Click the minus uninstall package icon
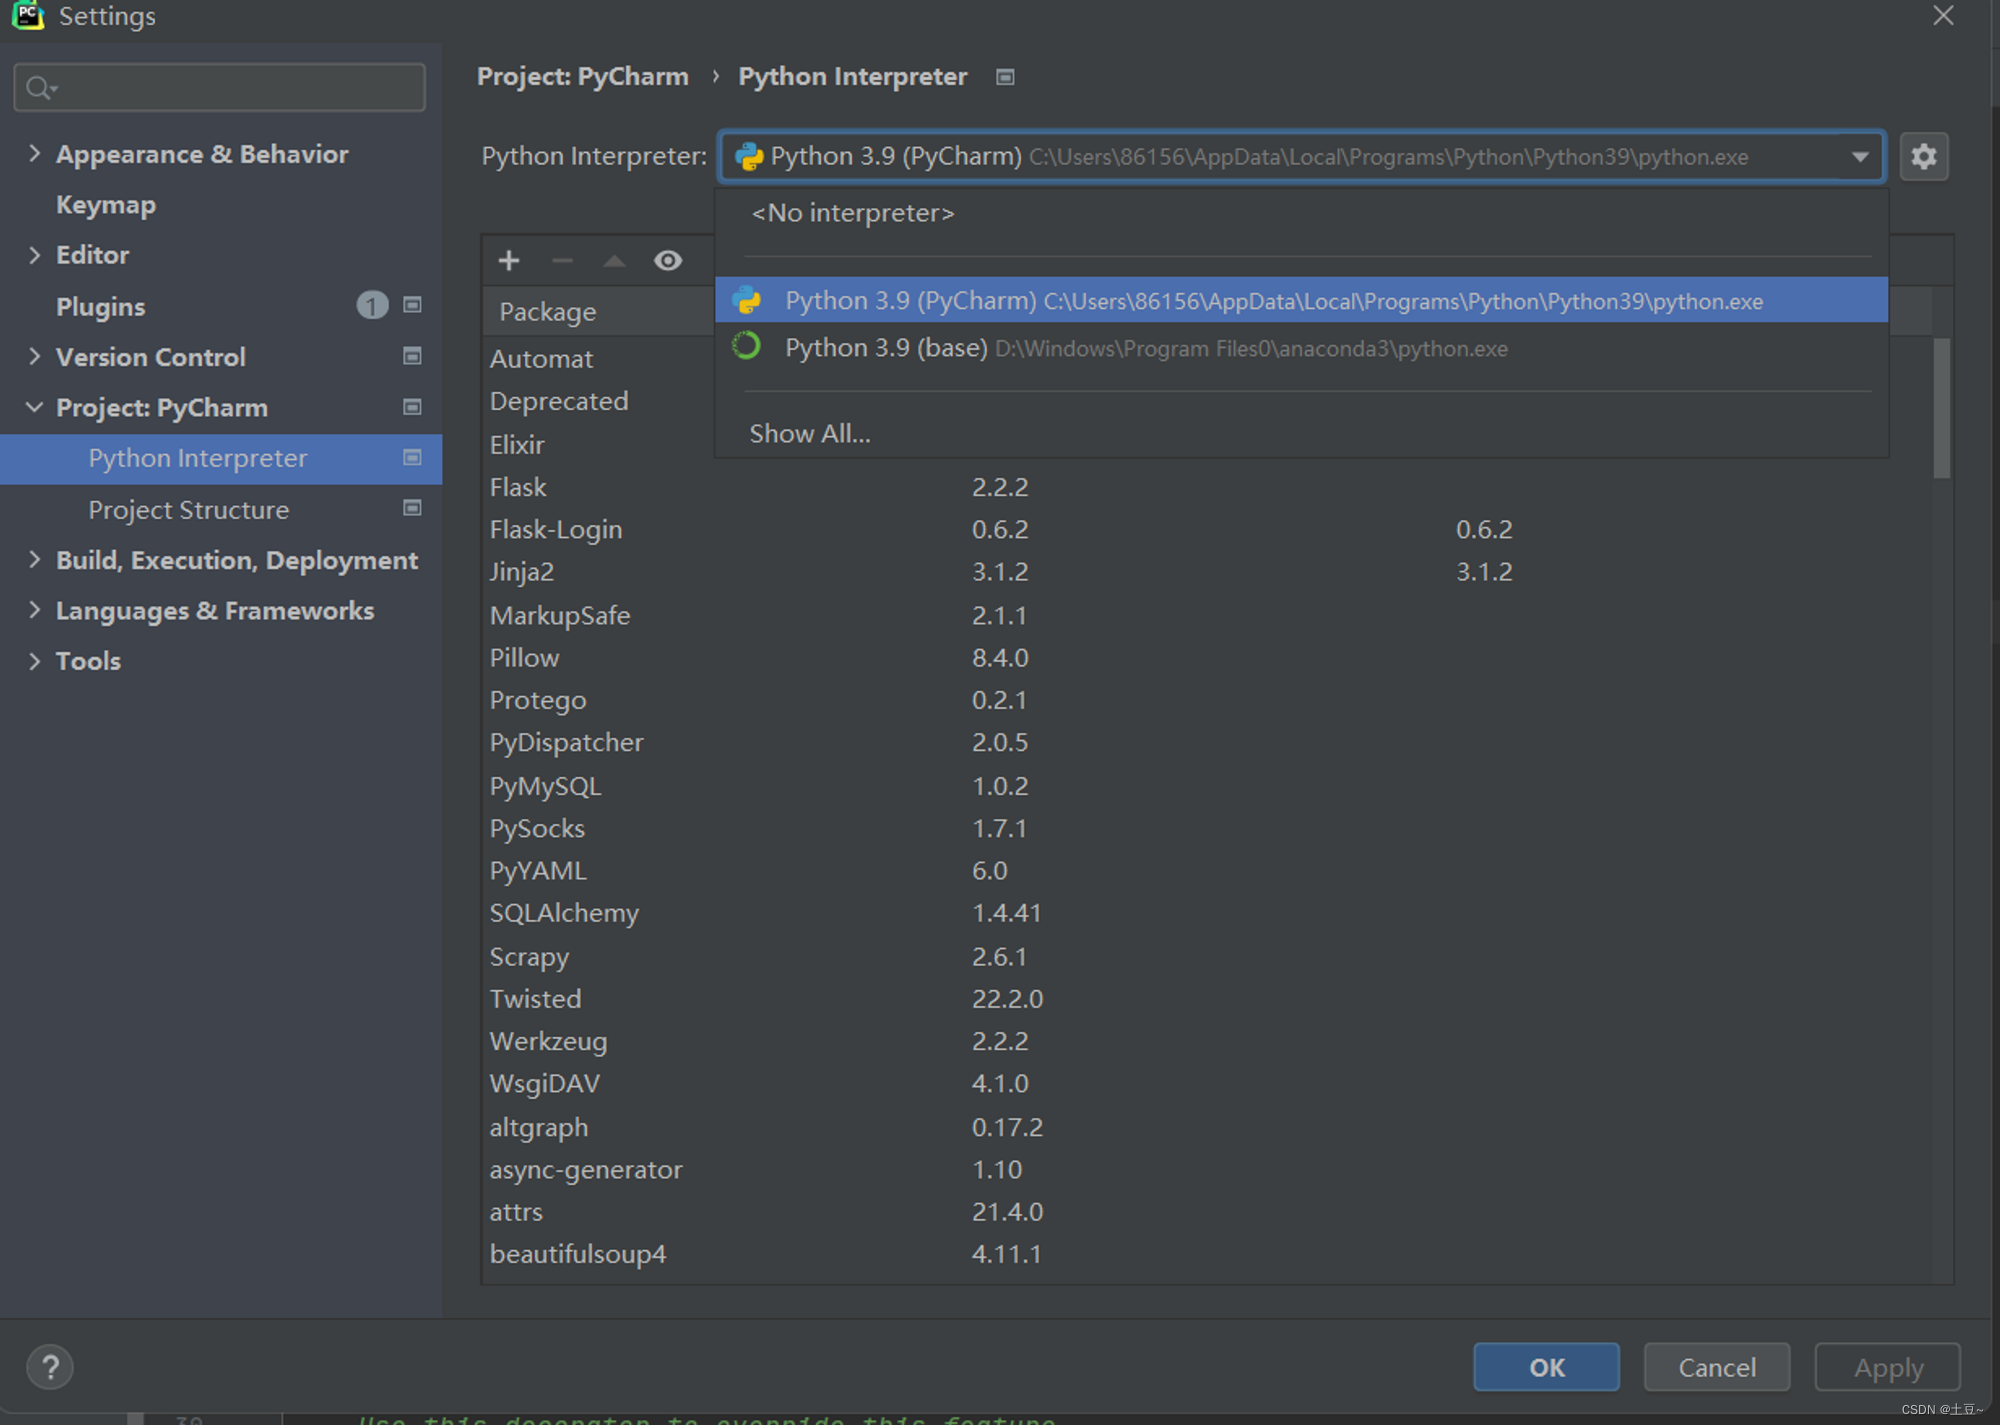Image resolution: width=2000 pixels, height=1425 pixels. point(562,261)
